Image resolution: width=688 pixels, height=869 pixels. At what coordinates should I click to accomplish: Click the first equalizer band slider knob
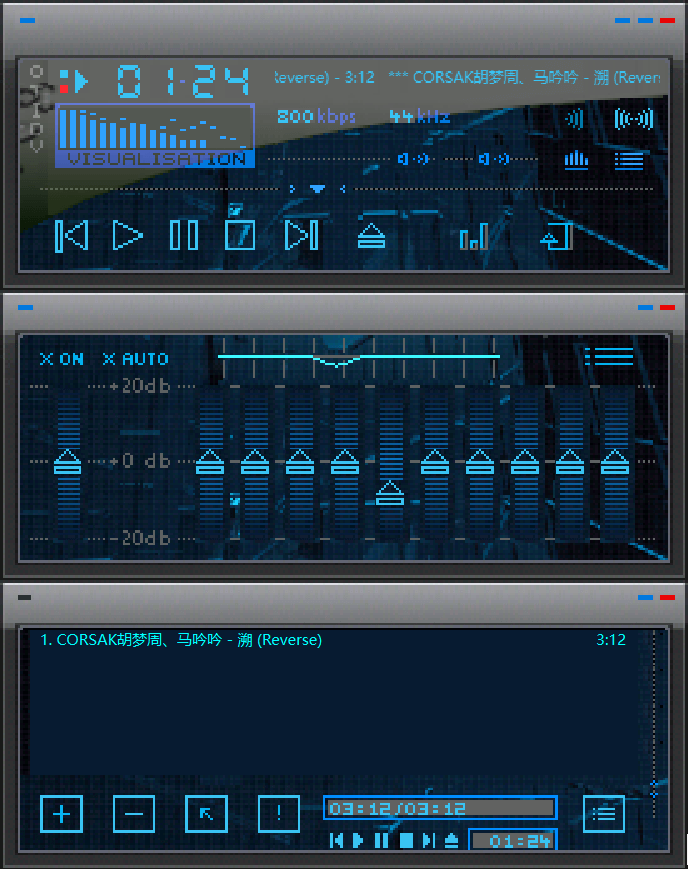(x=210, y=462)
